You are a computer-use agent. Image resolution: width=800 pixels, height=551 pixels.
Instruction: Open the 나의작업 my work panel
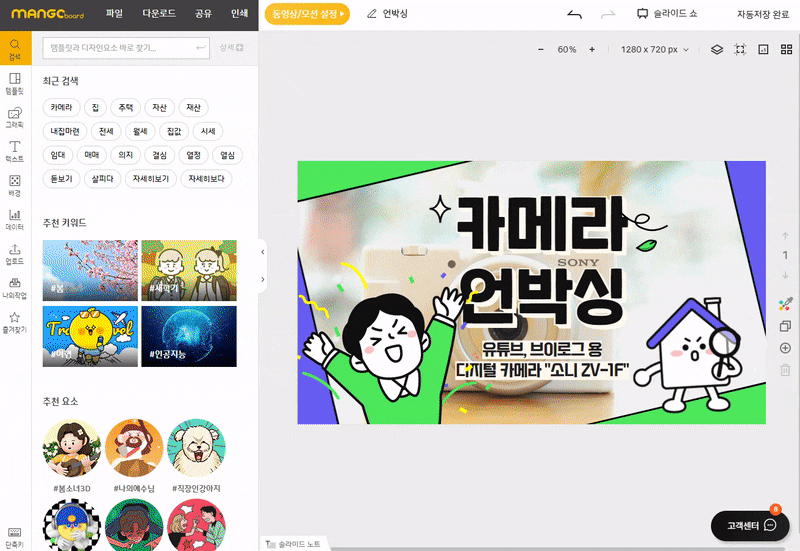point(15,288)
